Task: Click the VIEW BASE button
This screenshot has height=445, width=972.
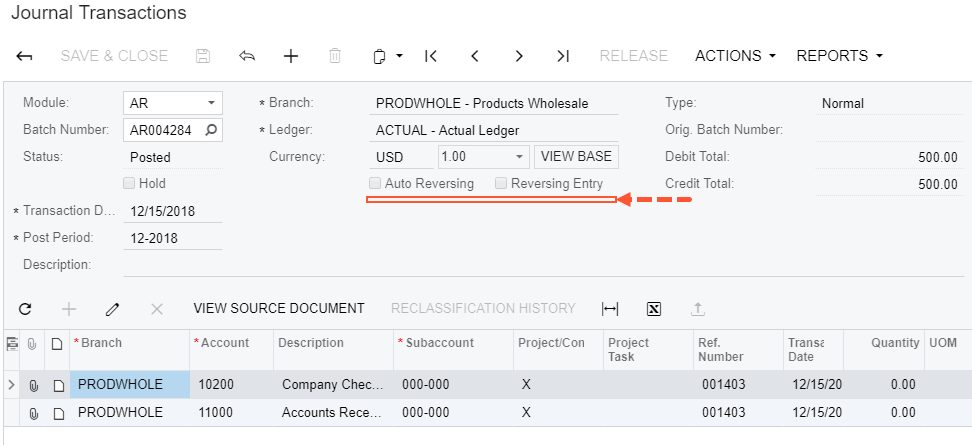Action: pos(576,157)
